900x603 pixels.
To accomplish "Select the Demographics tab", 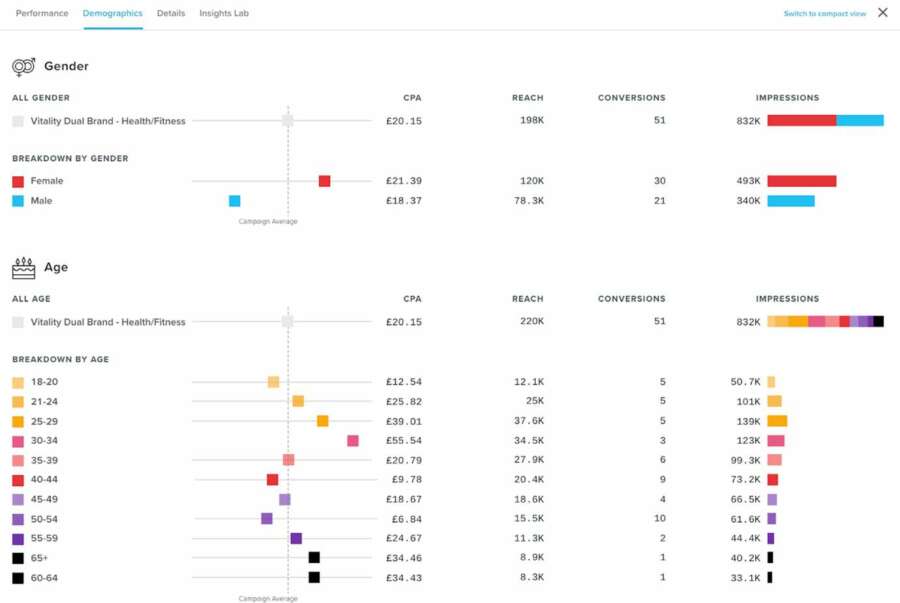I will 113,14.
